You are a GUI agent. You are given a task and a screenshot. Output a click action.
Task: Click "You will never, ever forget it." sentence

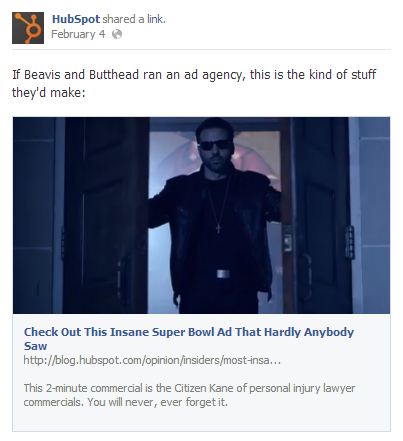point(157,402)
